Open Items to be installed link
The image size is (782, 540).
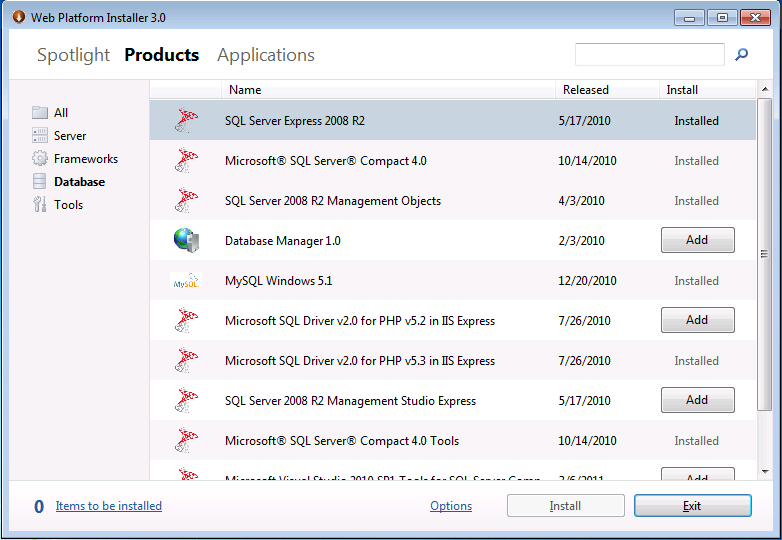(x=109, y=506)
